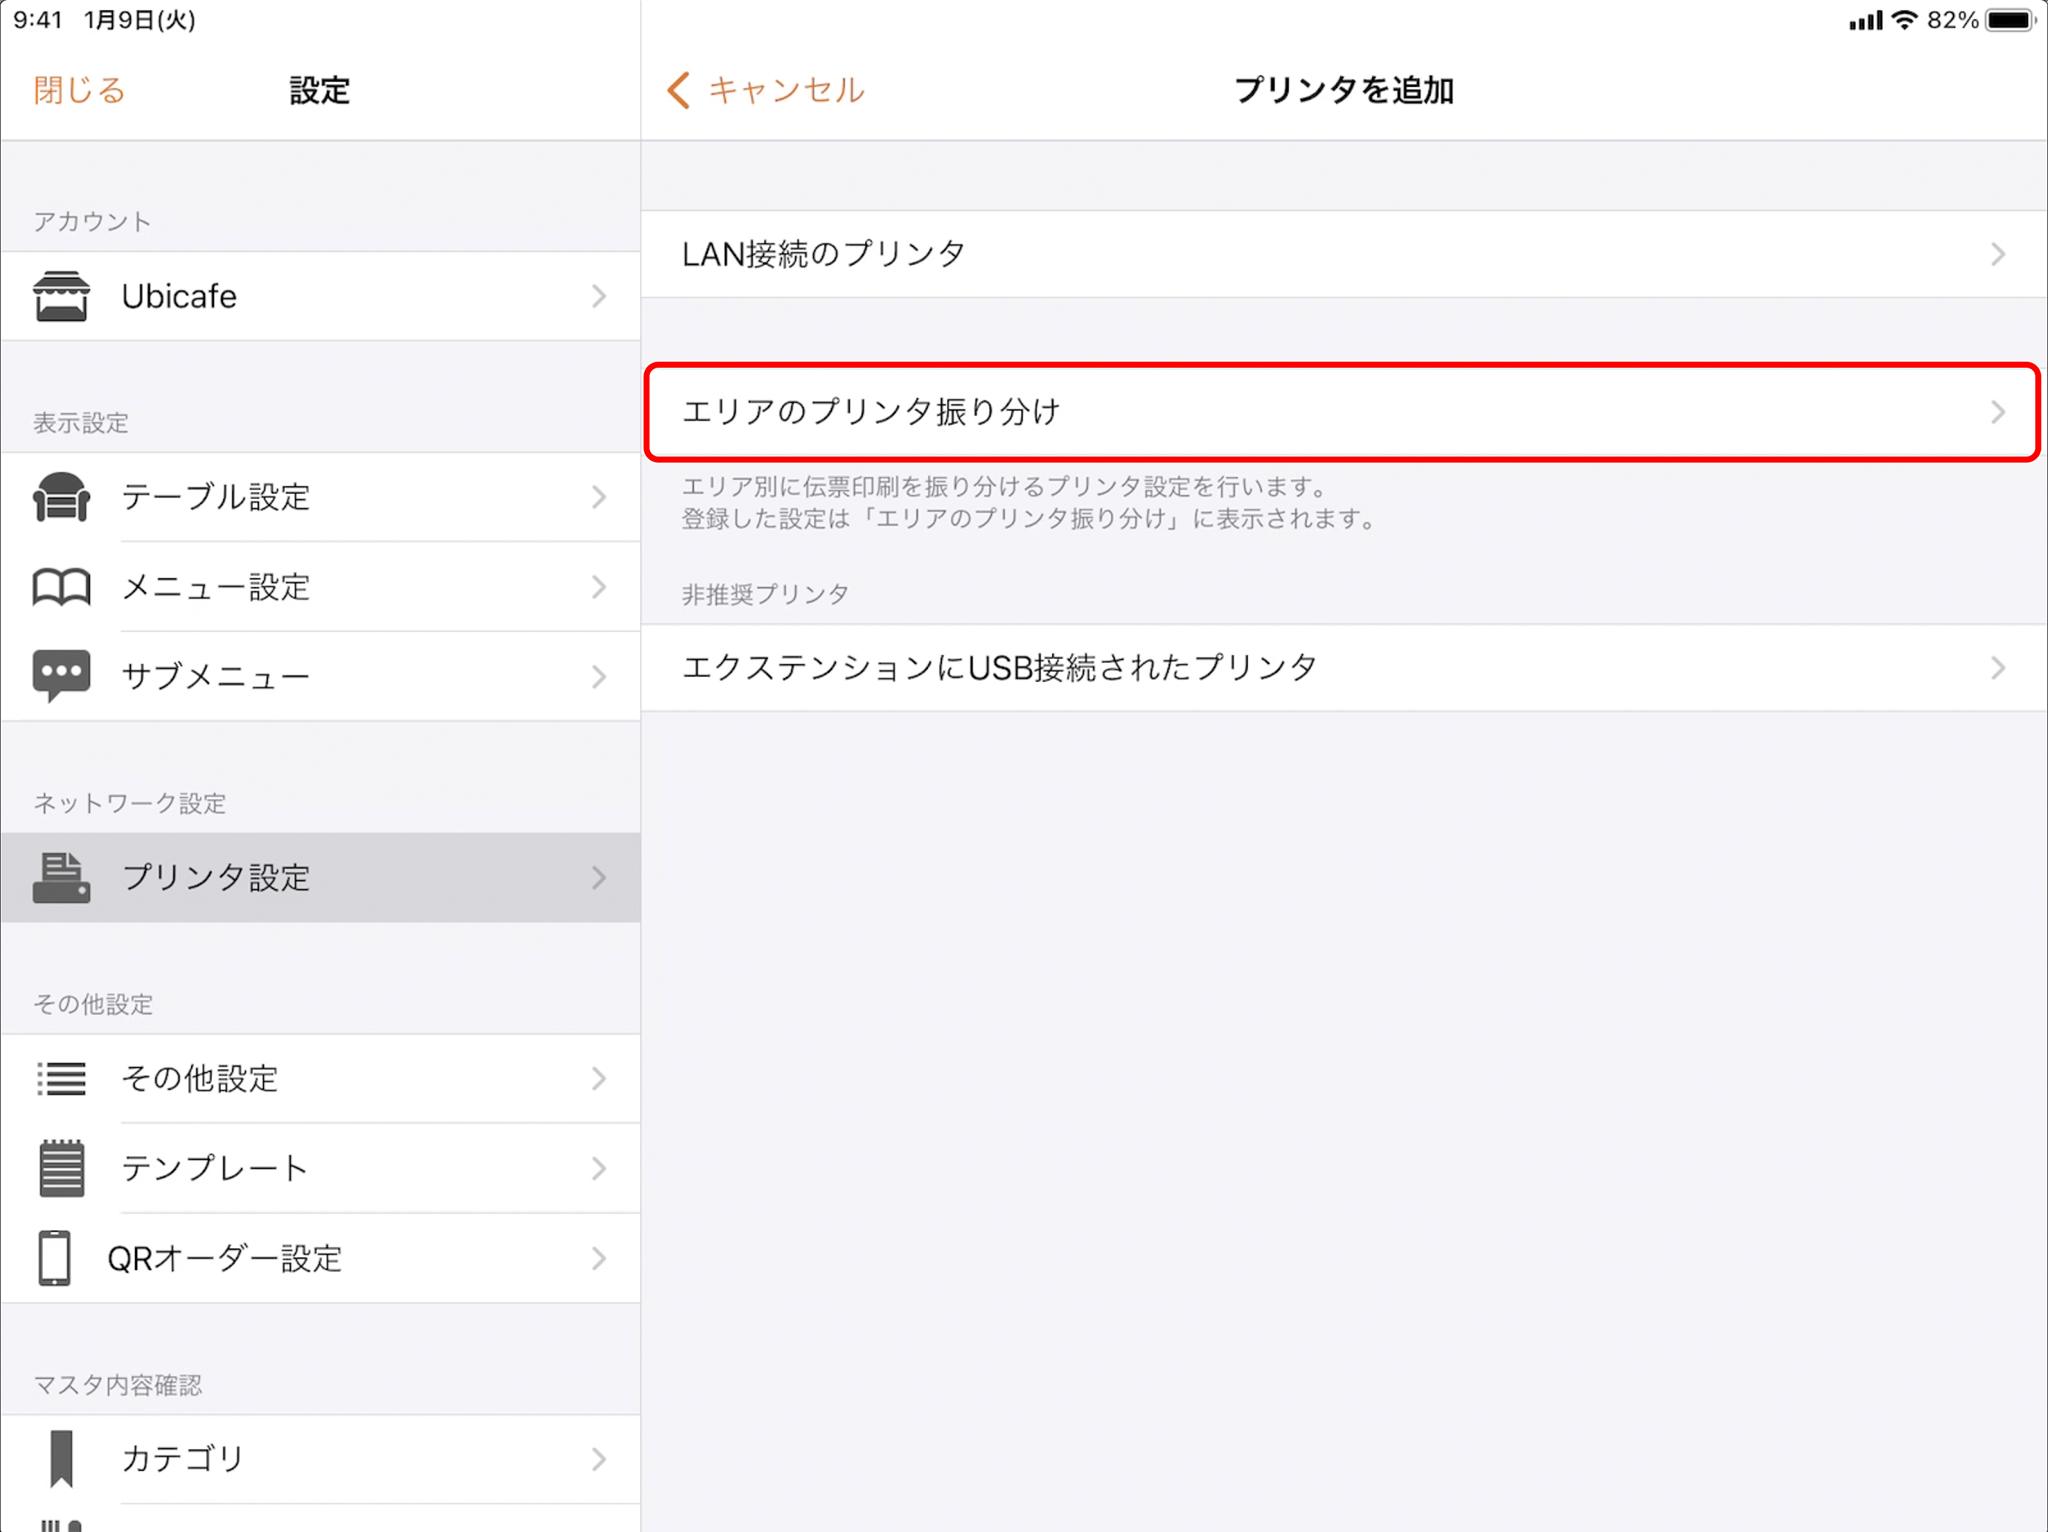The height and width of the screenshot is (1532, 2048).
Task: Tap the エリア別に伝票印刷 description text
Action: 1030,503
